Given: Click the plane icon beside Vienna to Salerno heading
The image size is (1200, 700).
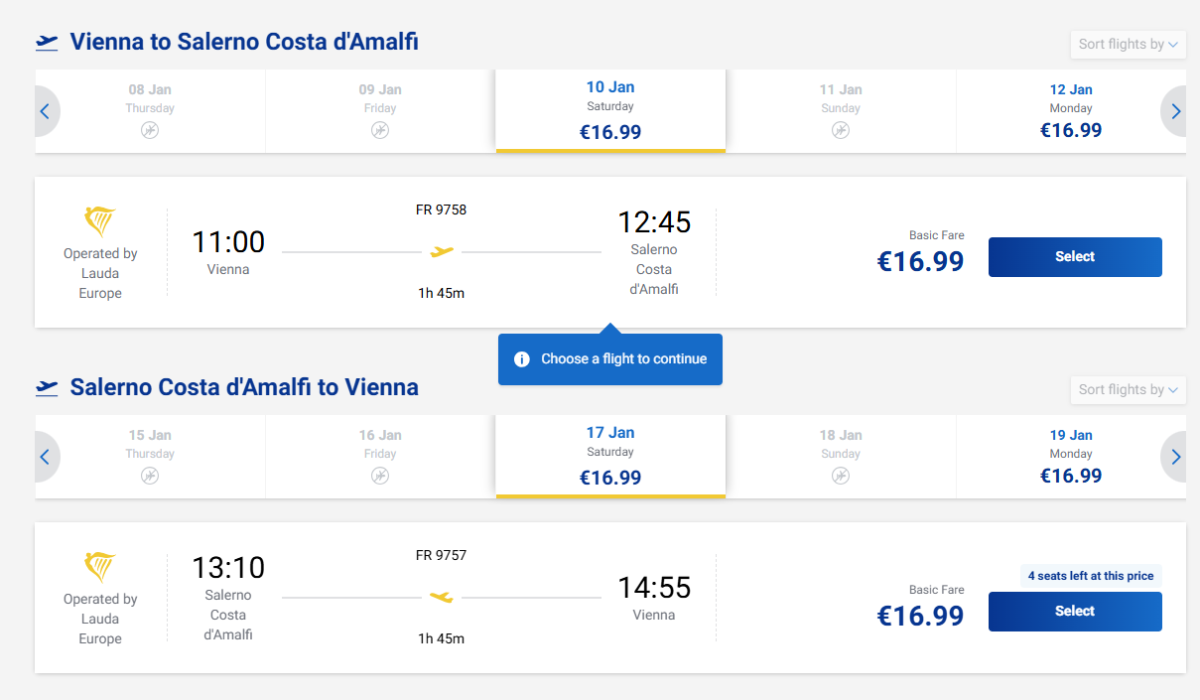Looking at the screenshot, I should 47,42.
